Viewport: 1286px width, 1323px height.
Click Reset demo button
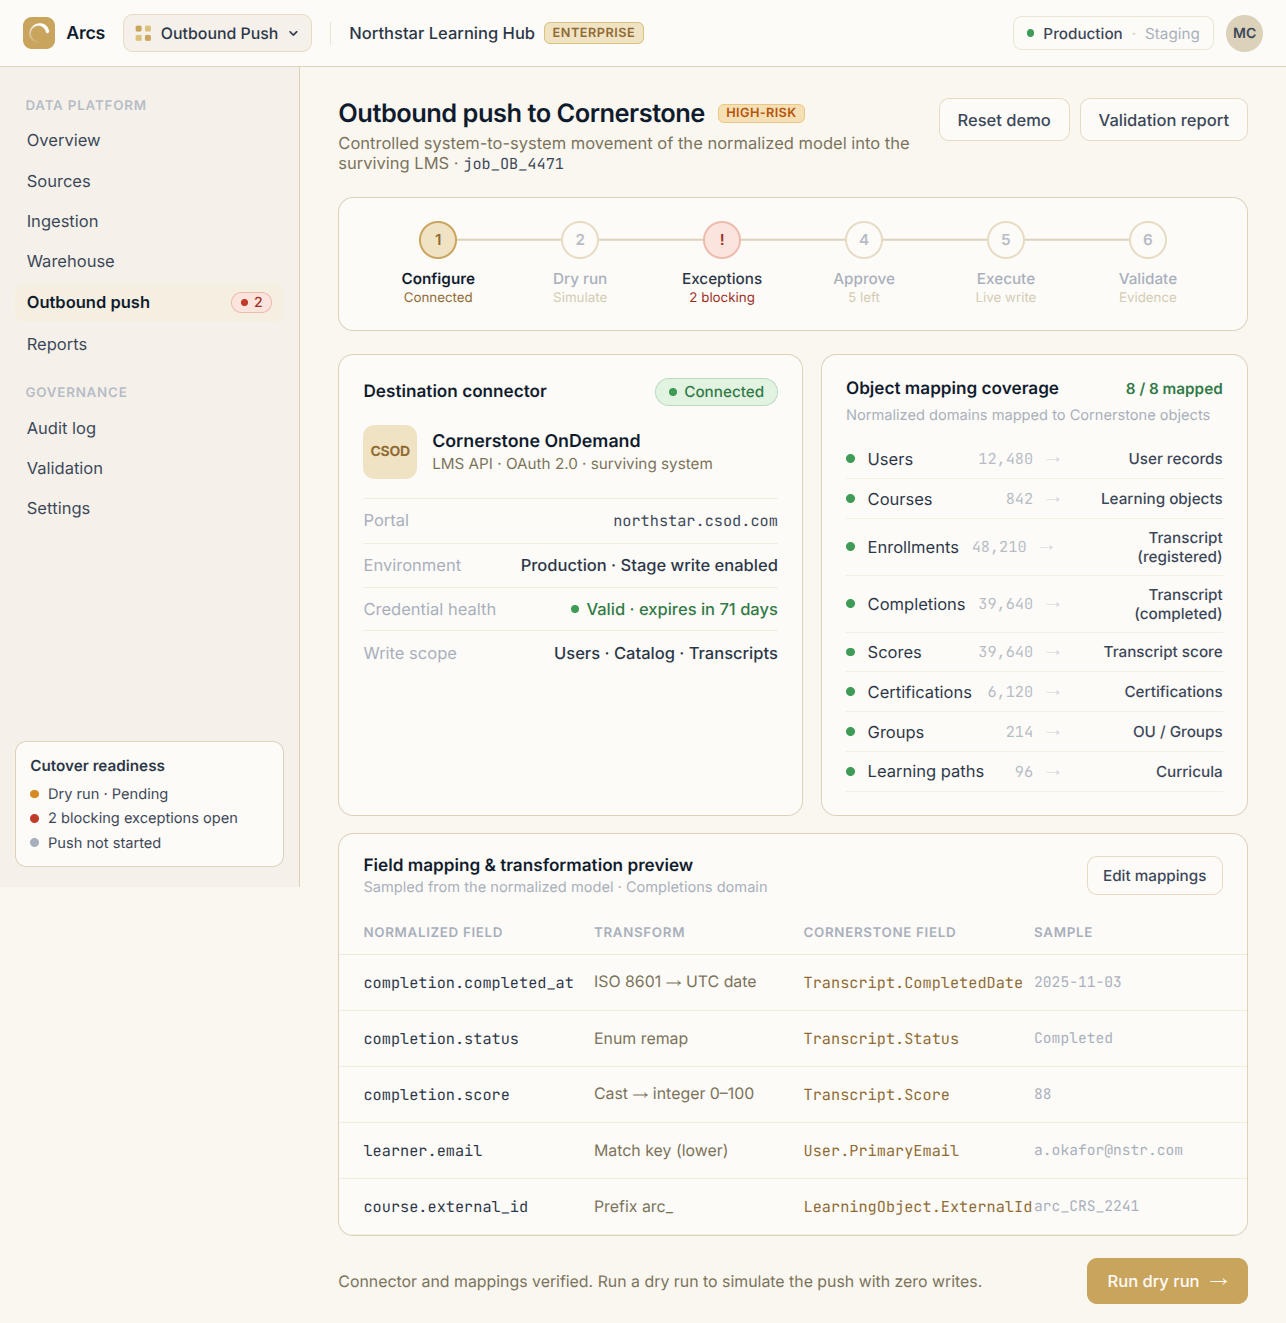point(1004,120)
